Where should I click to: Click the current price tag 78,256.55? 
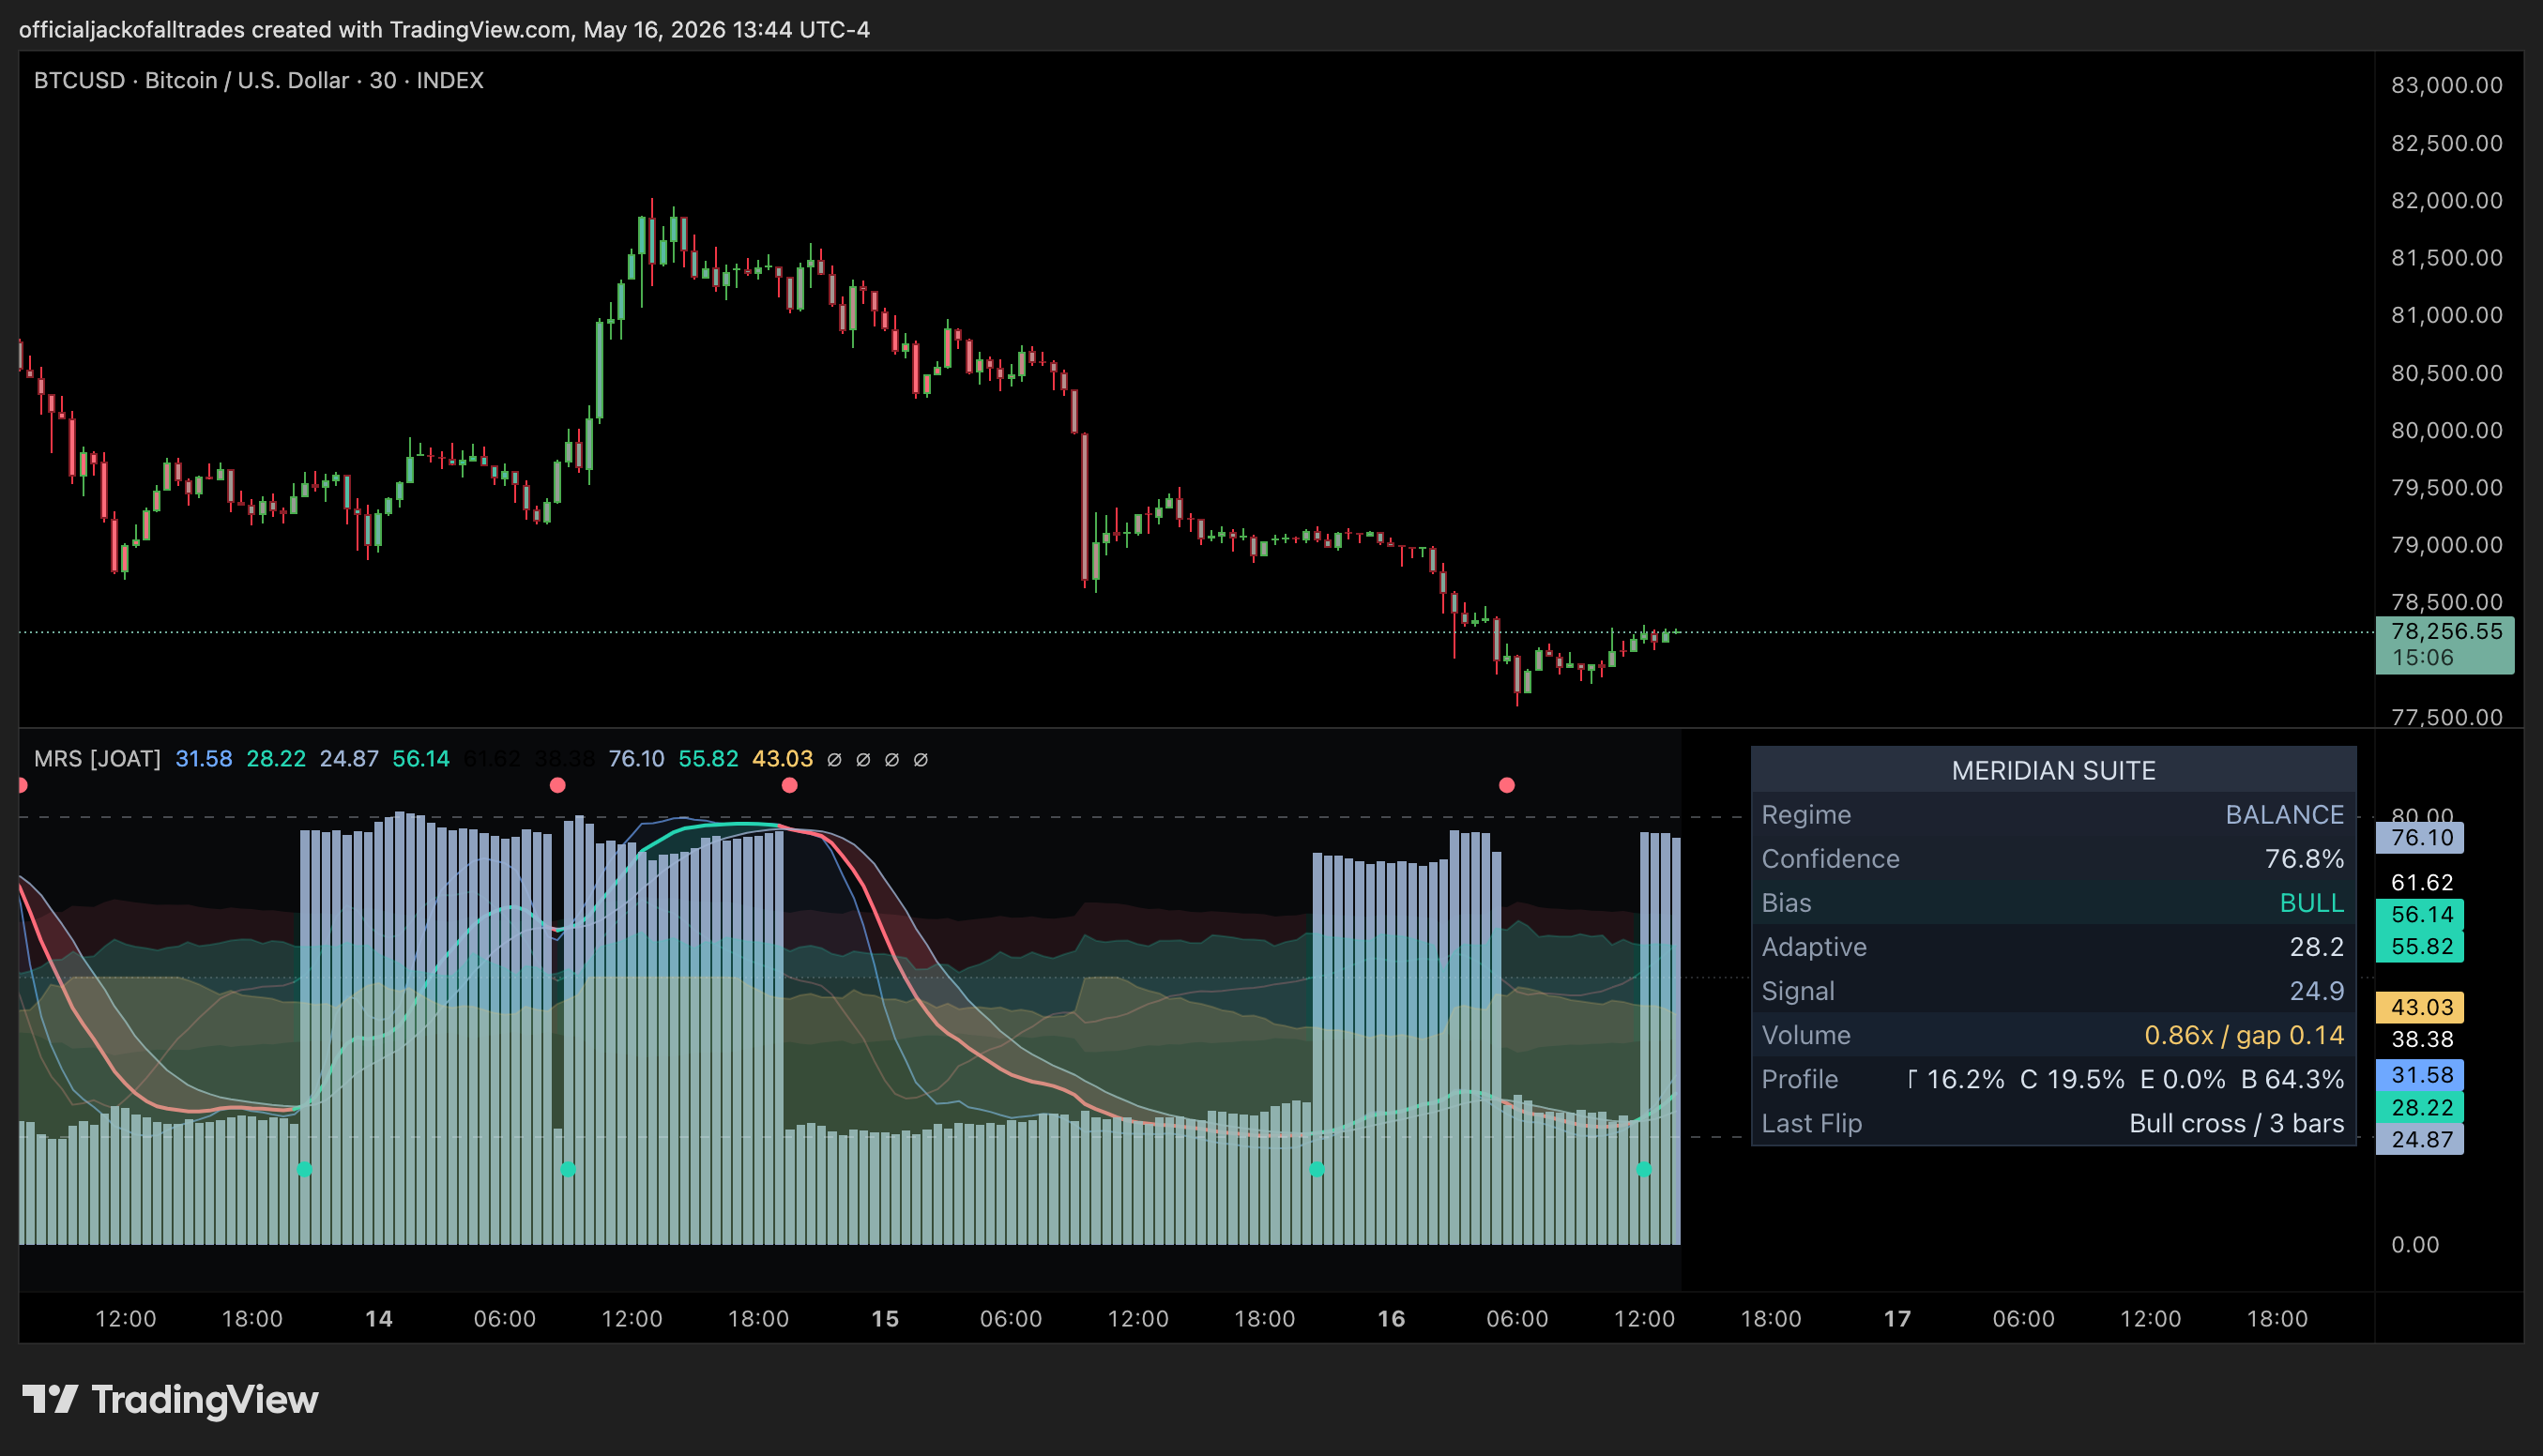[2445, 645]
